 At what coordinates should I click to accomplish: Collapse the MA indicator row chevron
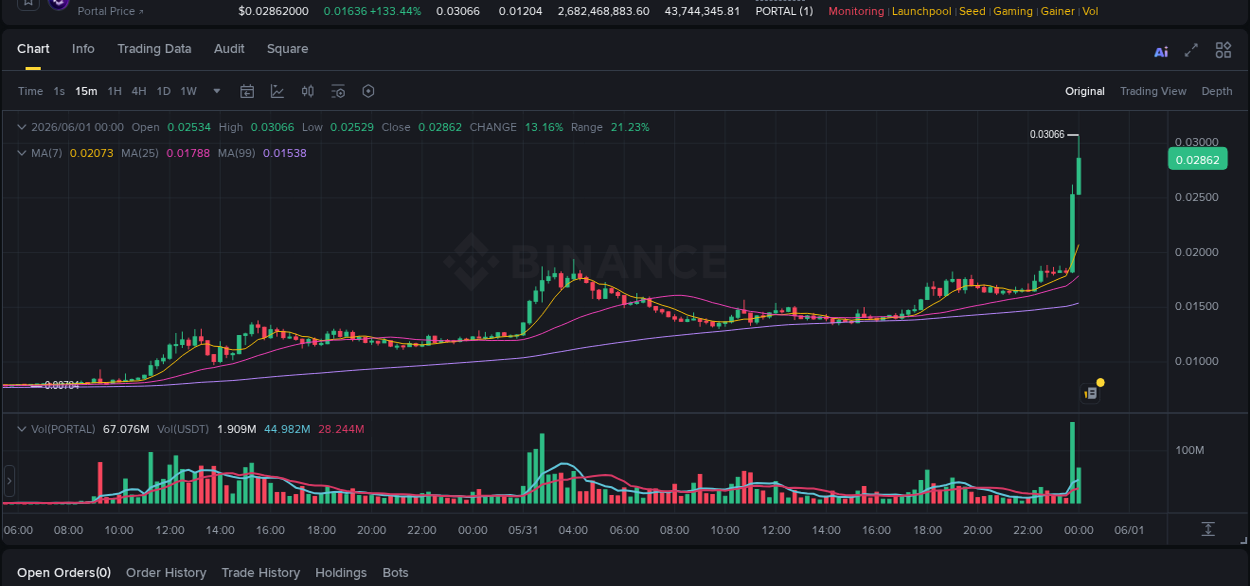point(22,153)
